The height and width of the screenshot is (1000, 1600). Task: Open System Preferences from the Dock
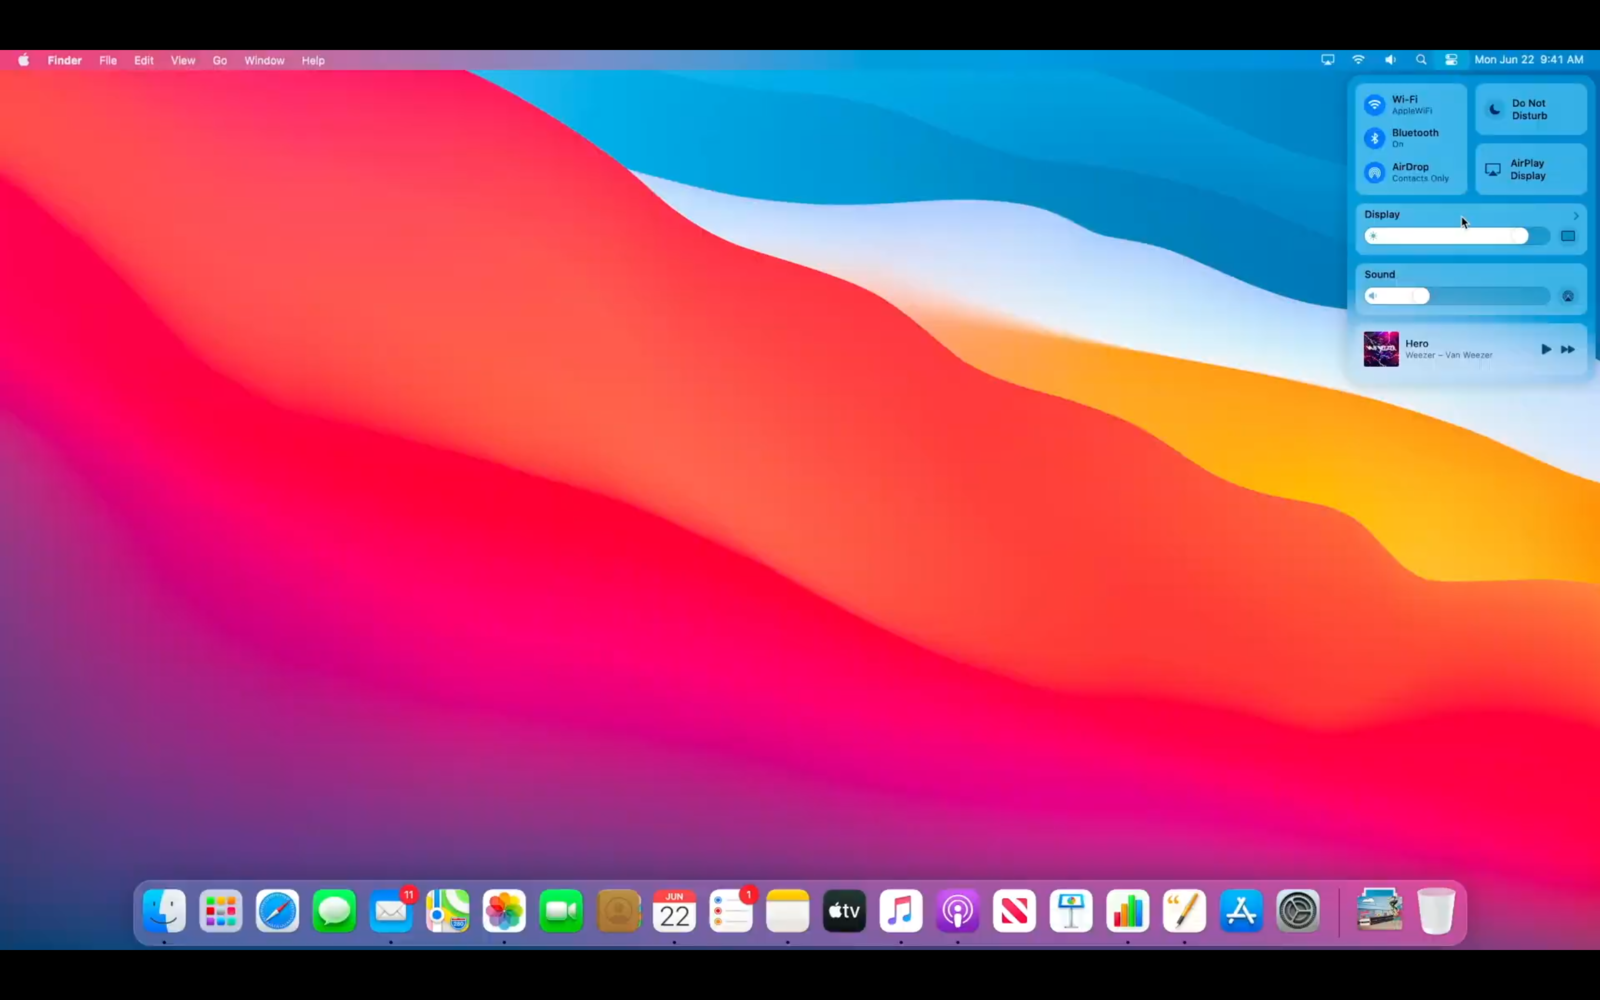click(1298, 911)
